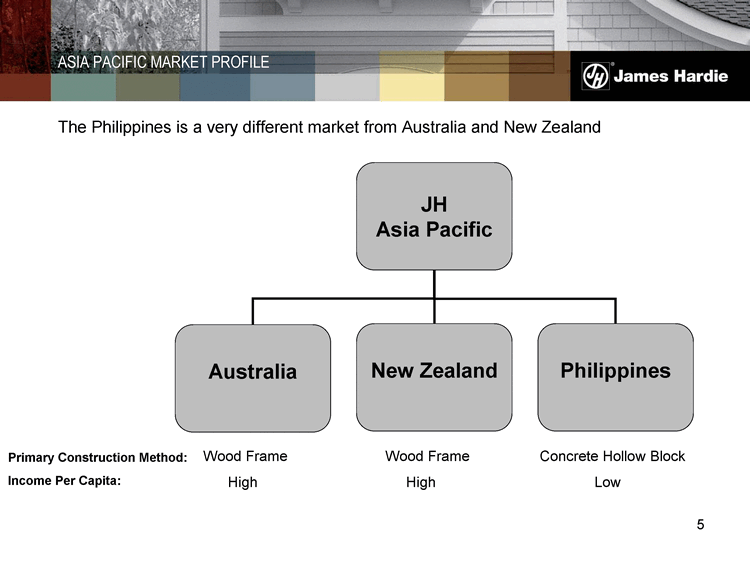Click the Primary Construction Method label

point(98,458)
